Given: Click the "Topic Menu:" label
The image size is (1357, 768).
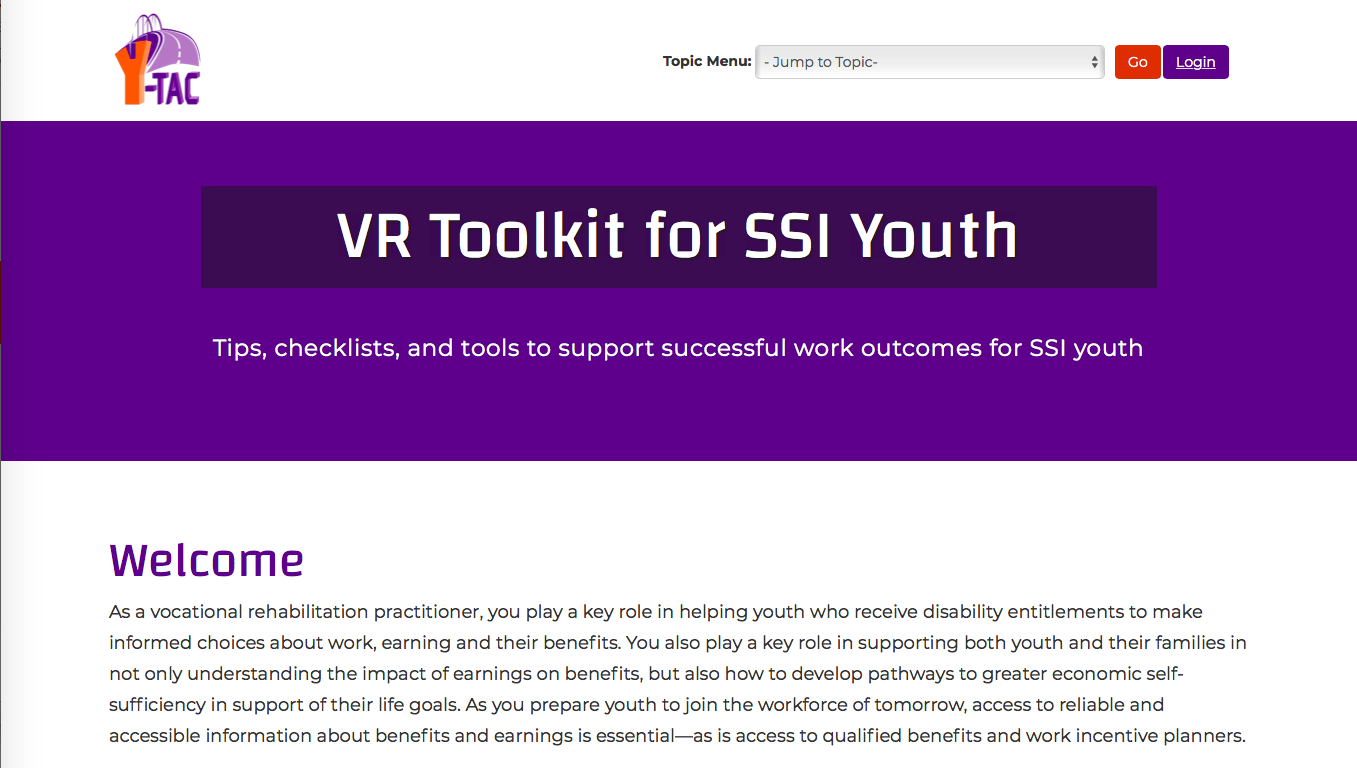Looking at the screenshot, I should coord(706,61).
